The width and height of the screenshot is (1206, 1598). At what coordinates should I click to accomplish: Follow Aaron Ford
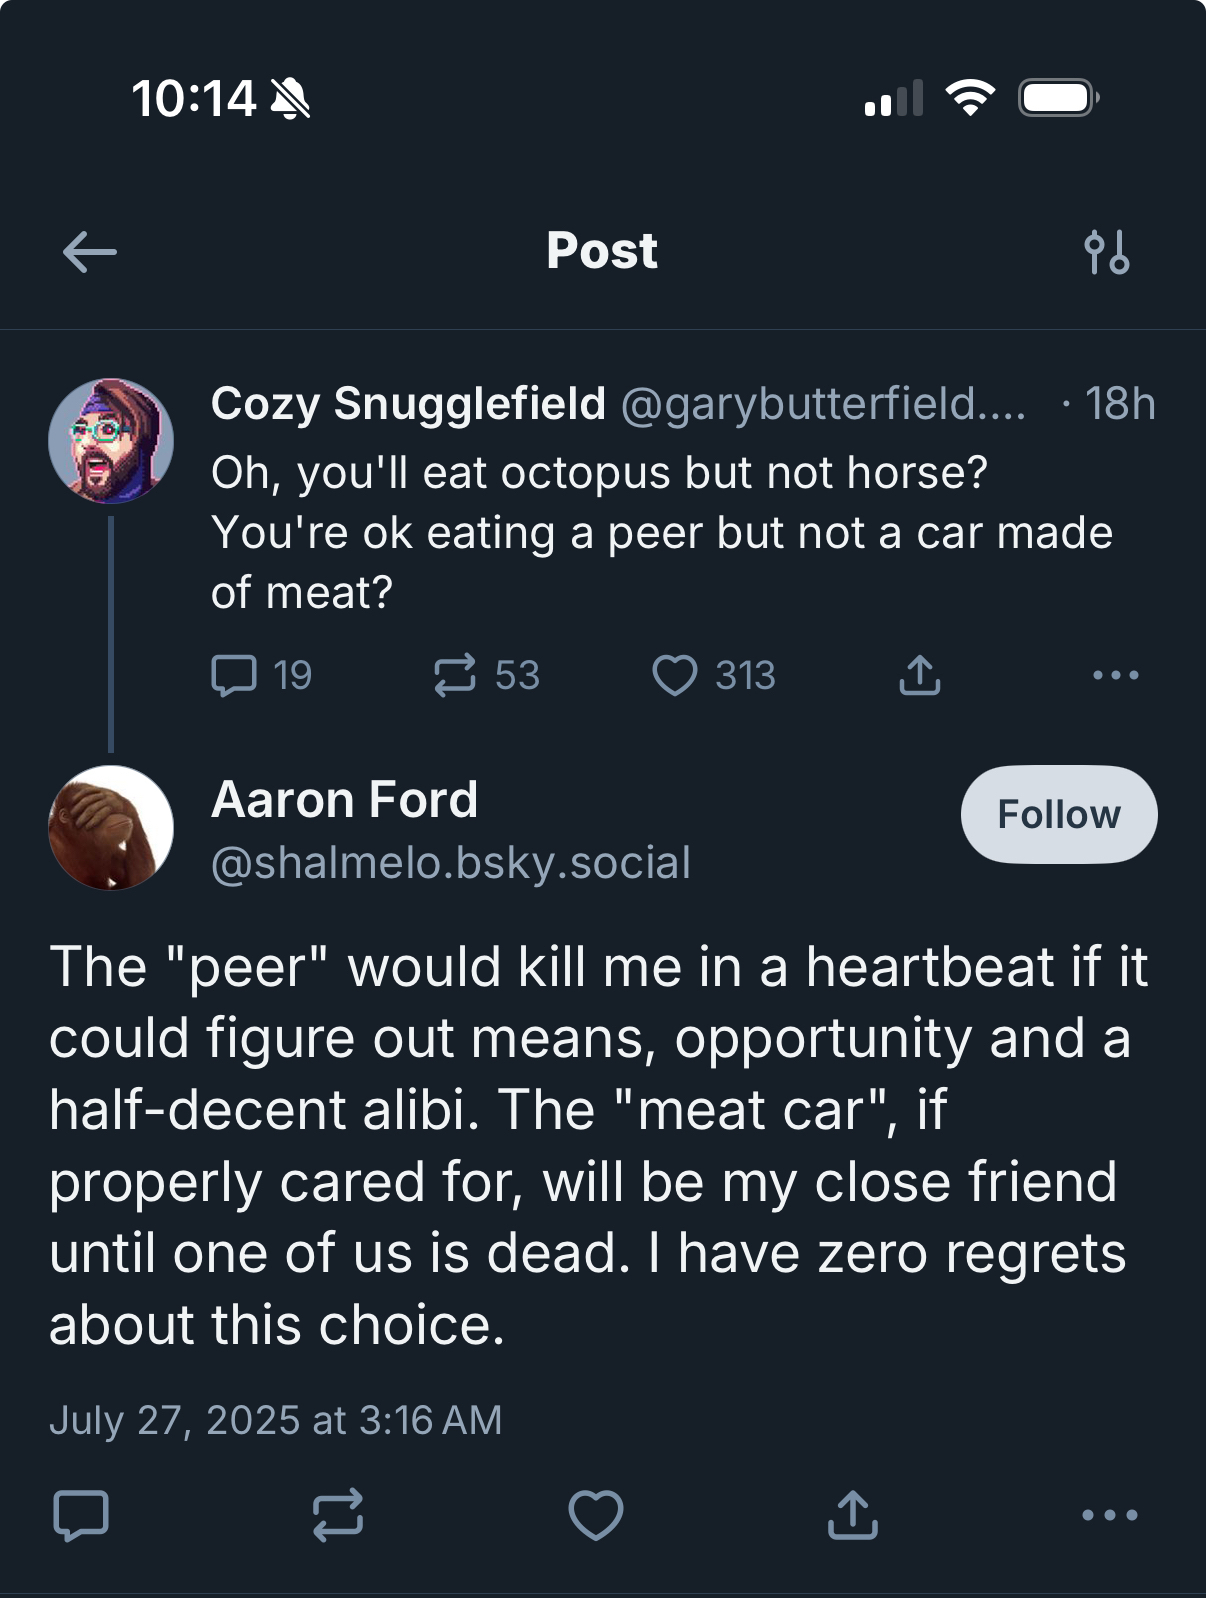(1059, 814)
